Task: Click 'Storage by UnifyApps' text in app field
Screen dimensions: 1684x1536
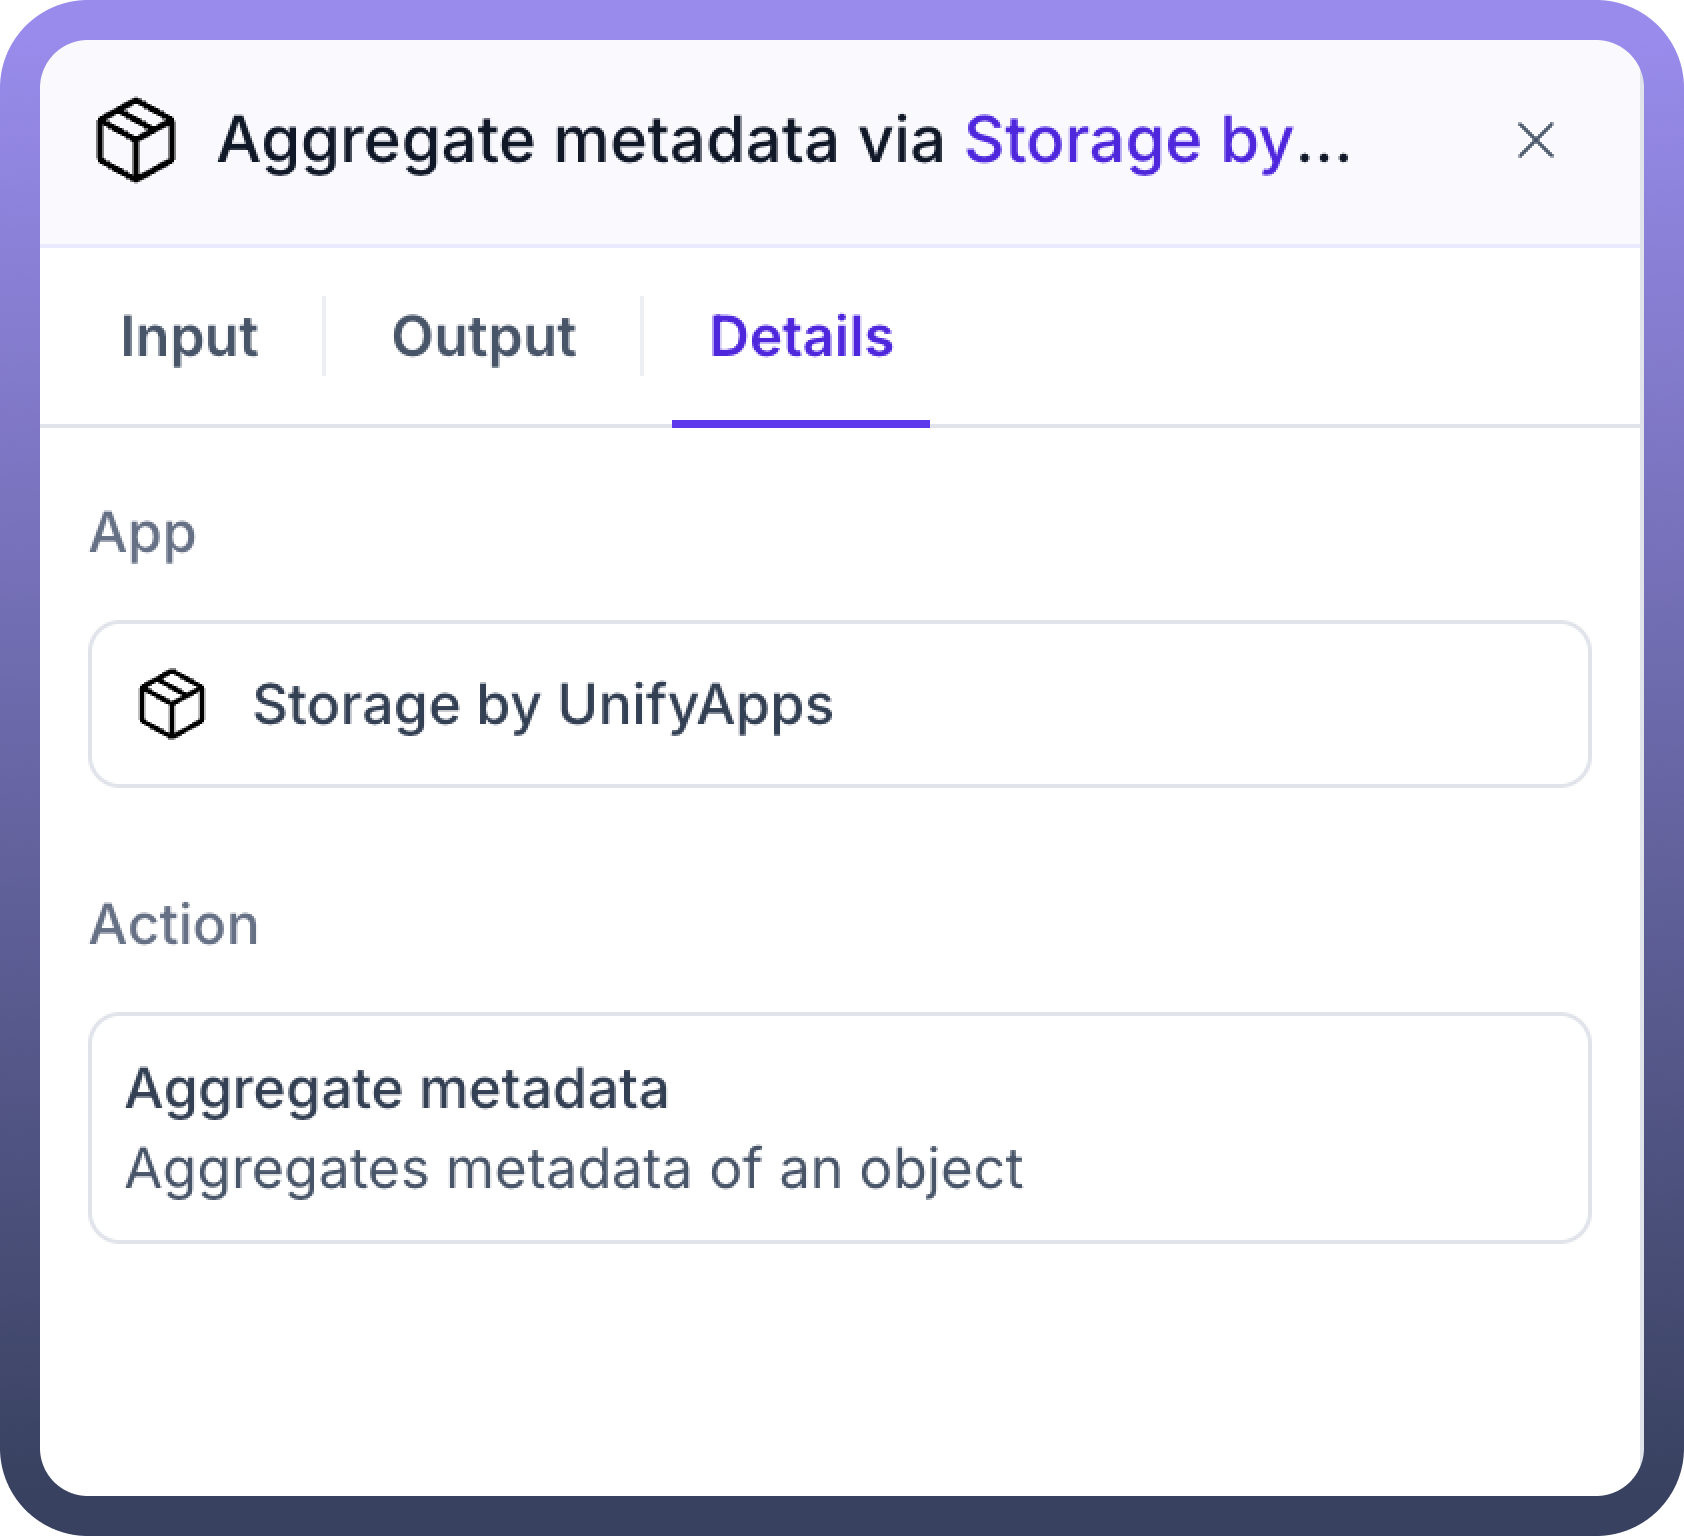Action: point(542,704)
